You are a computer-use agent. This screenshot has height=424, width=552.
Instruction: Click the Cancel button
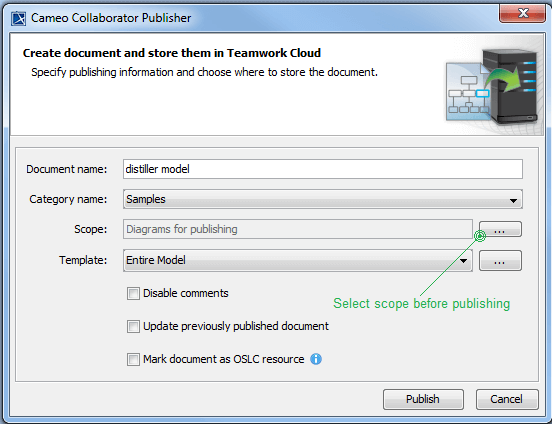pos(507,399)
